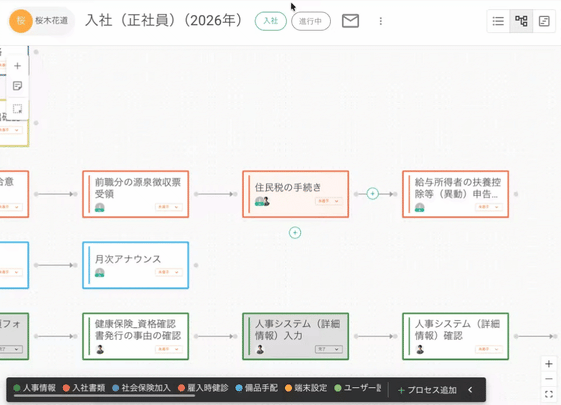Open status dropdown on 前職分の源泉徴収票受領 card
The image size is (561, 405).
pos(169,207)
